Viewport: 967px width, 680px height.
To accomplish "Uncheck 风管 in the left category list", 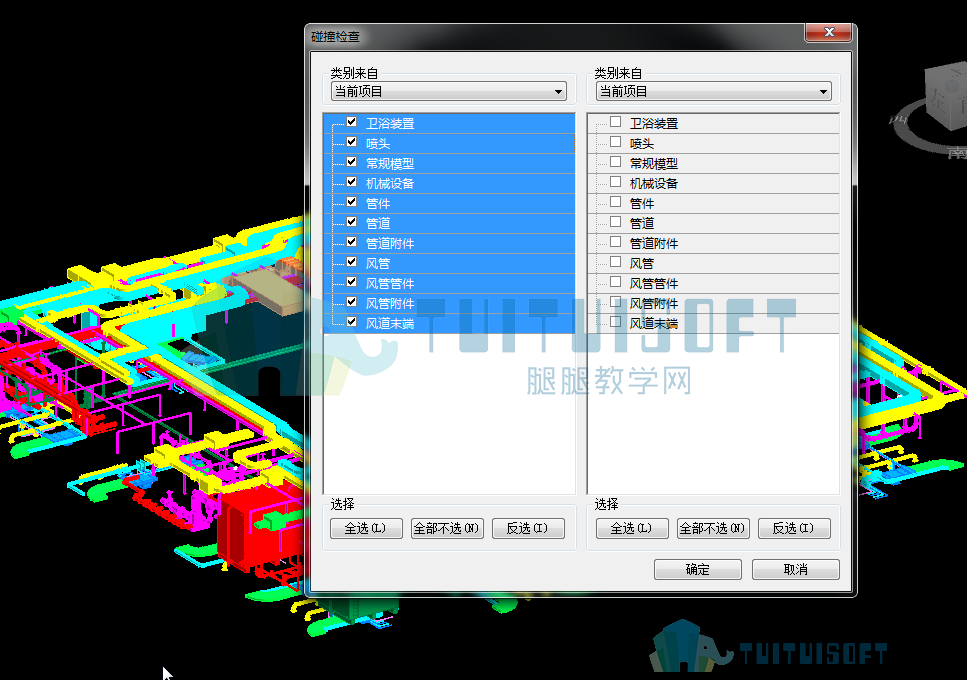I will 352,262.
